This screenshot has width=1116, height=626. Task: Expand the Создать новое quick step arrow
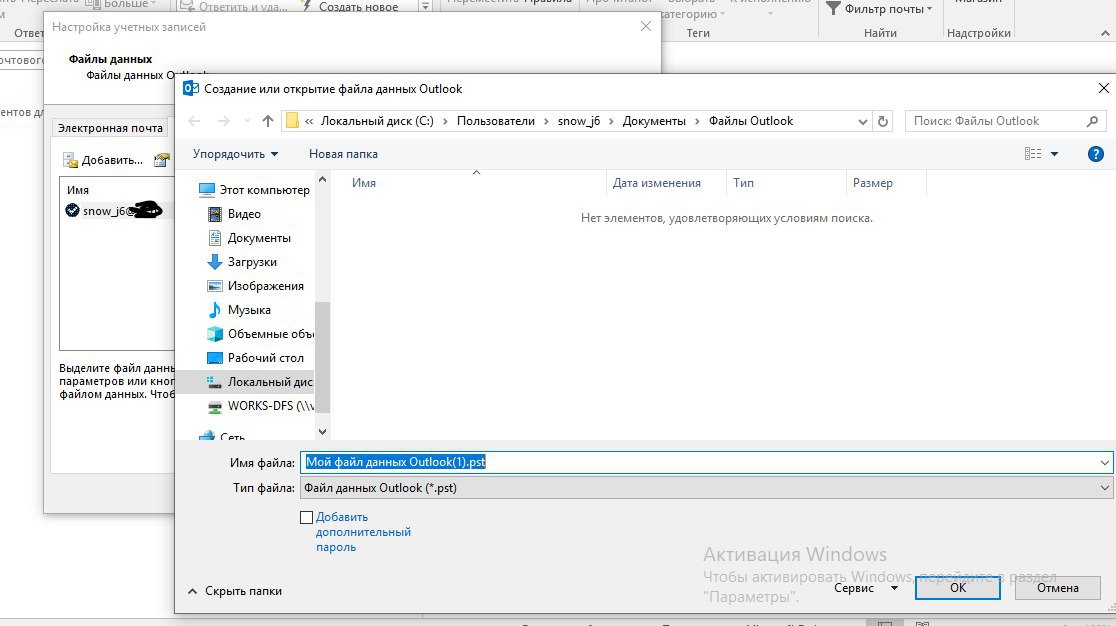[425, 6]
